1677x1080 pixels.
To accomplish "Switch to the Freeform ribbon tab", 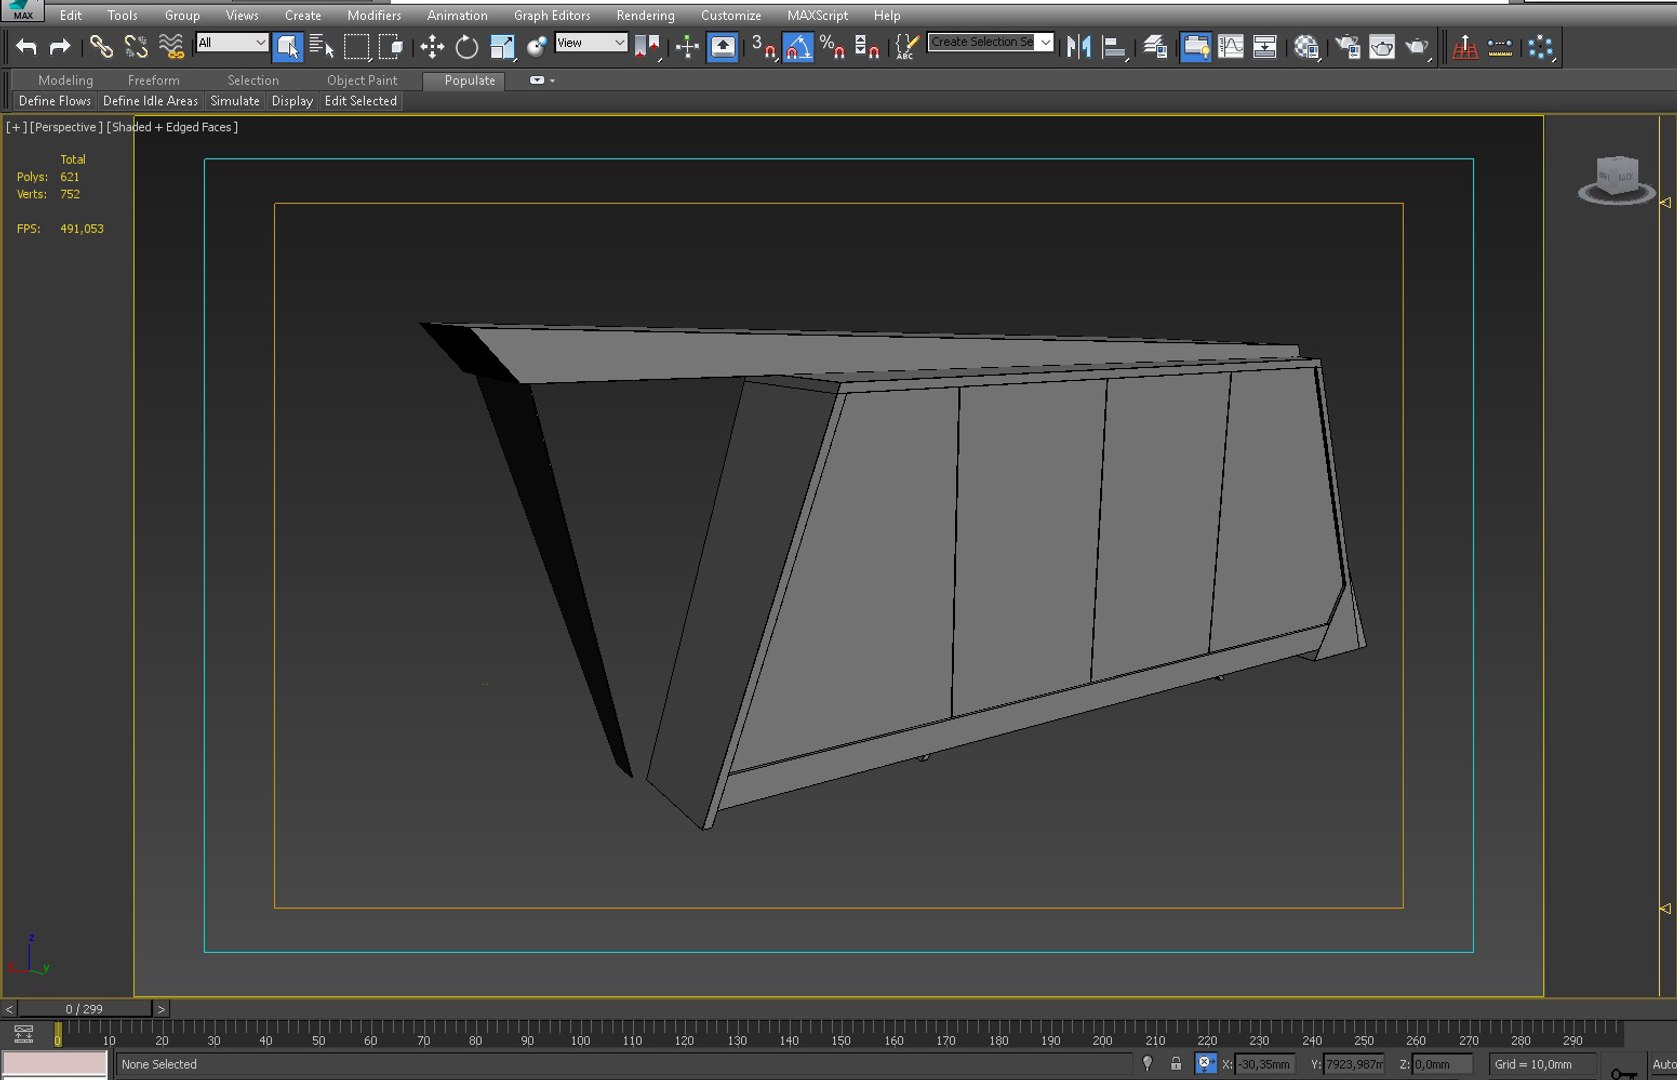I will [x=153, y=80].
